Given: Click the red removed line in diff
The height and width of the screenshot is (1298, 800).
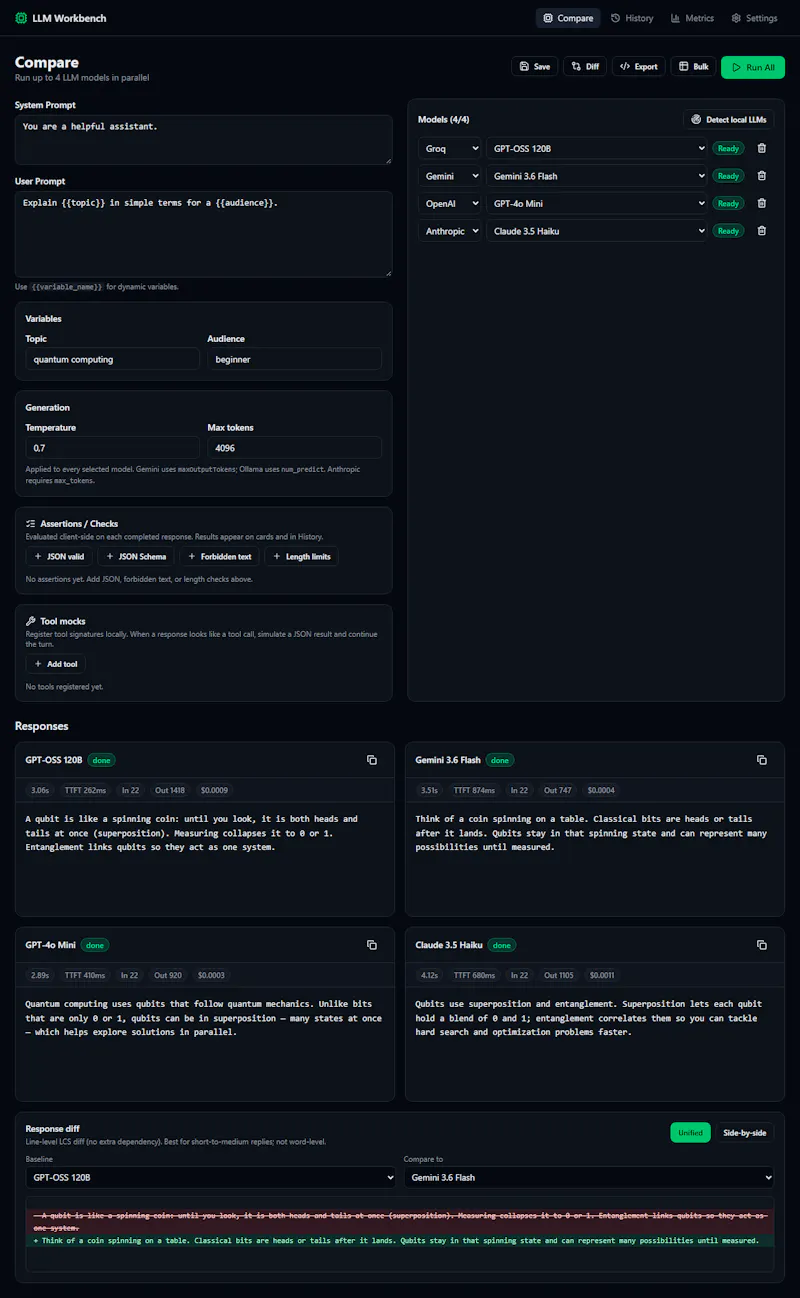Looking at the screenshot, I should coord(400,1220).
